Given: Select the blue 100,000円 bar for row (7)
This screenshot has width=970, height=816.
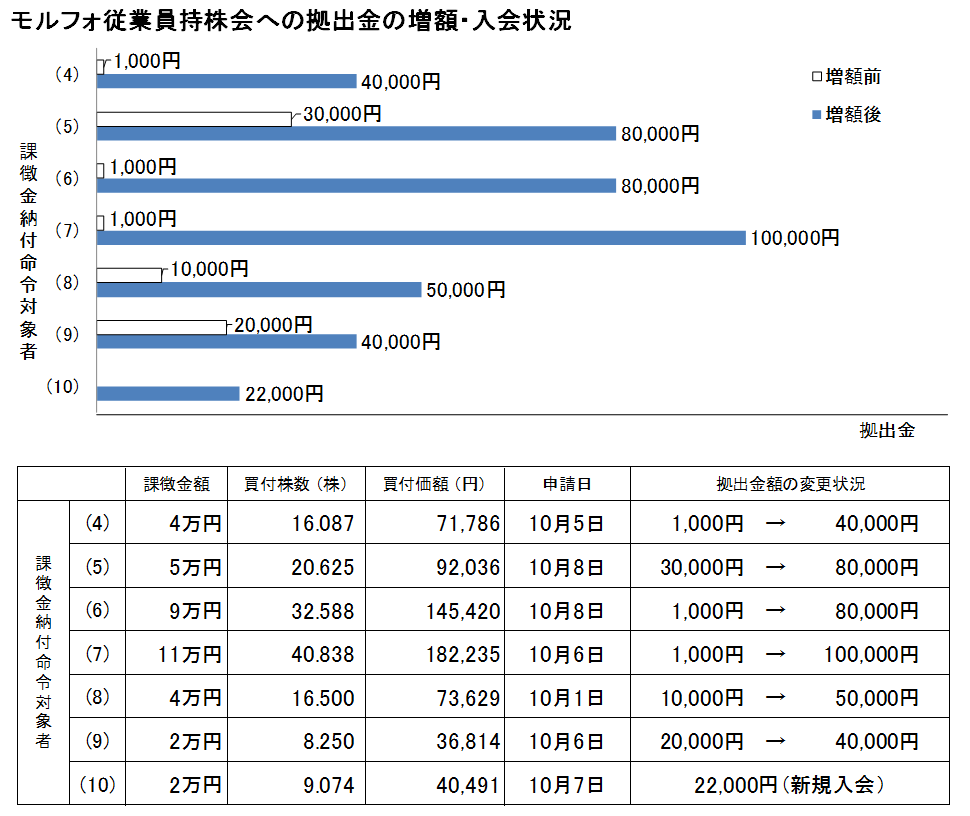Looking at the screenshot, I should tap(420, 237).
